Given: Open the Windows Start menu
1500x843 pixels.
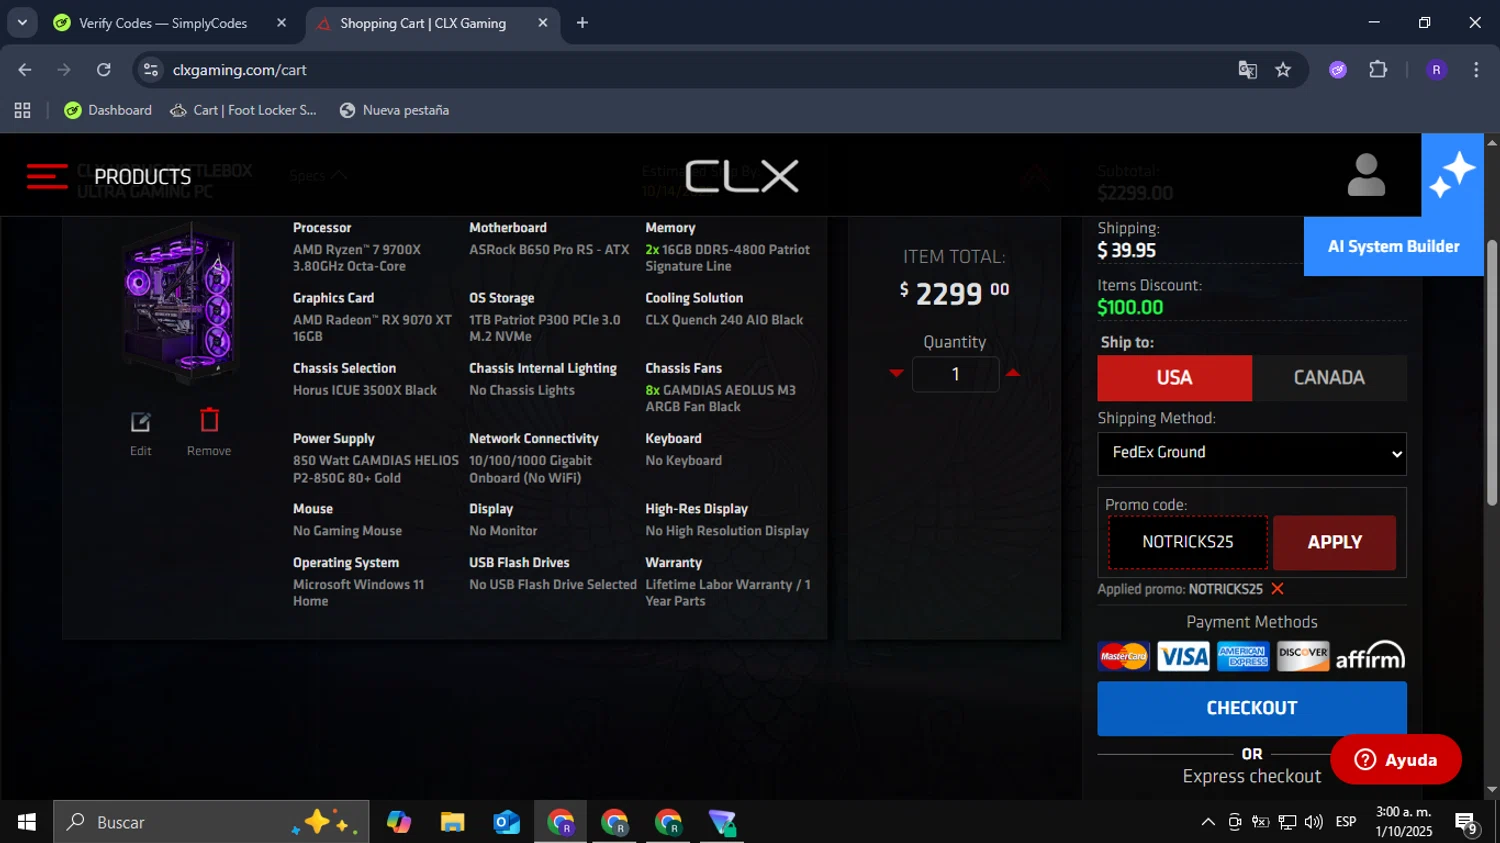Looking at the screenshot, I should coord(27,822).
